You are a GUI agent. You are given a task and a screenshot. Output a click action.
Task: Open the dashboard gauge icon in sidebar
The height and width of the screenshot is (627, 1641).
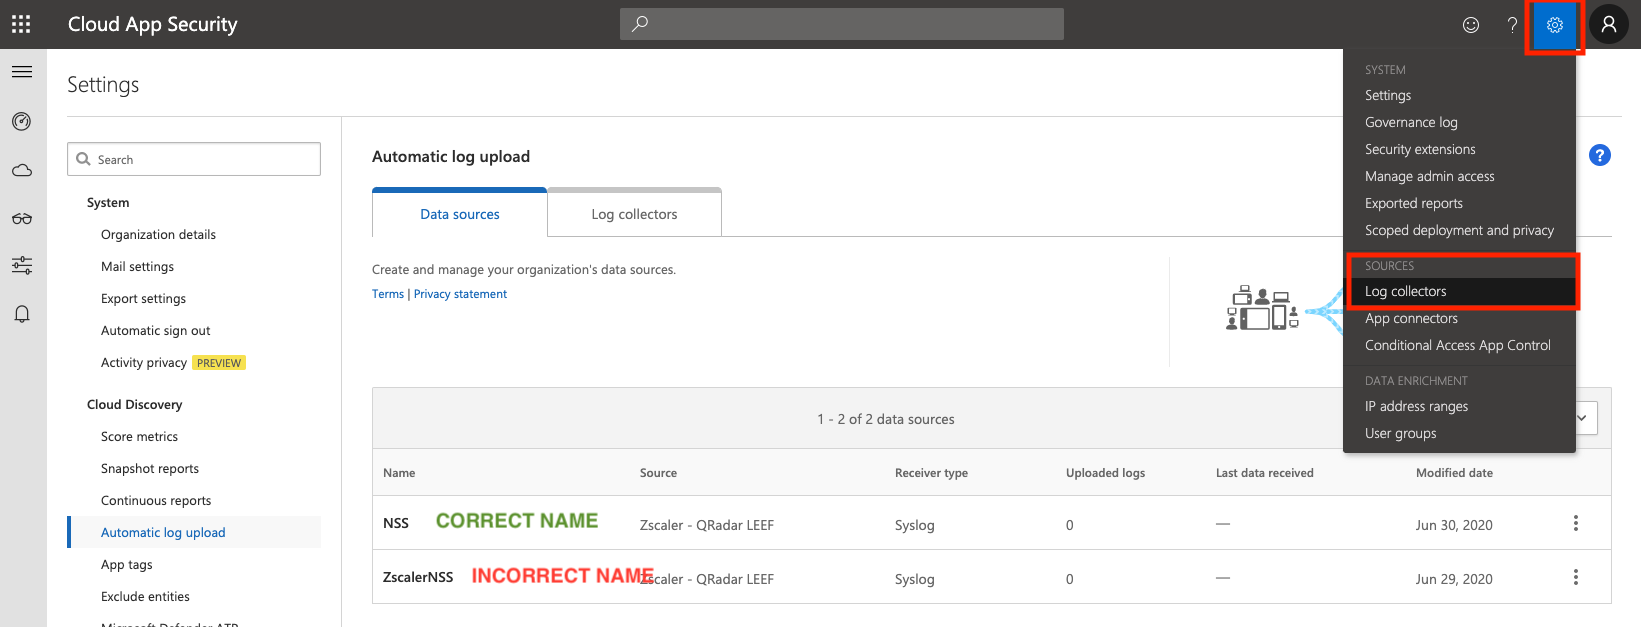tap(22, 122)
